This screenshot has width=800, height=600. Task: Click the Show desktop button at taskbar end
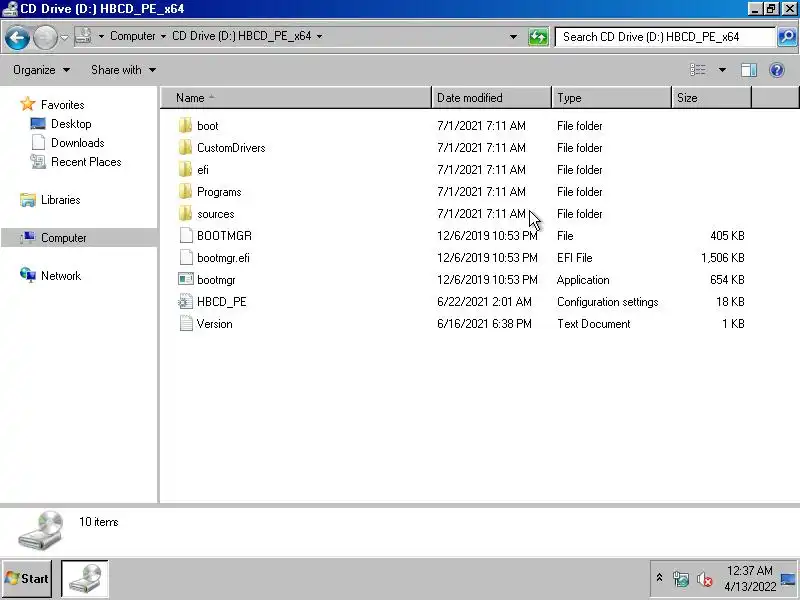pos(789,579)
